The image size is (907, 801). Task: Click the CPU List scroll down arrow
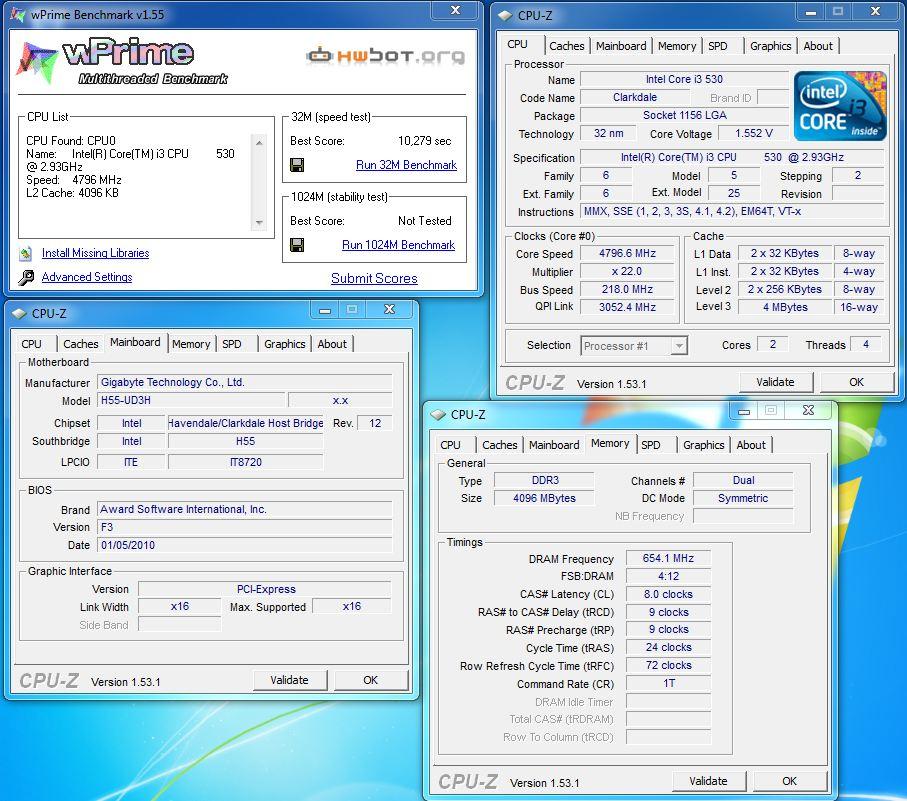(259, 222)
